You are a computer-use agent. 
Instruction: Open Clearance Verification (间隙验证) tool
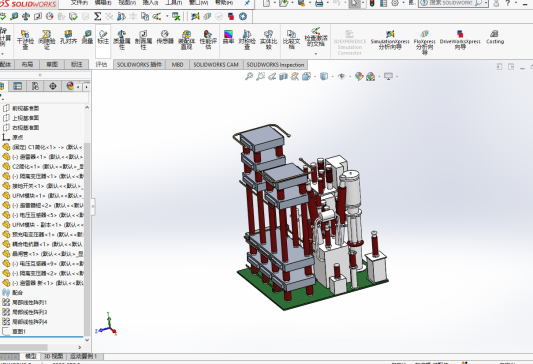tap(47, 39)
